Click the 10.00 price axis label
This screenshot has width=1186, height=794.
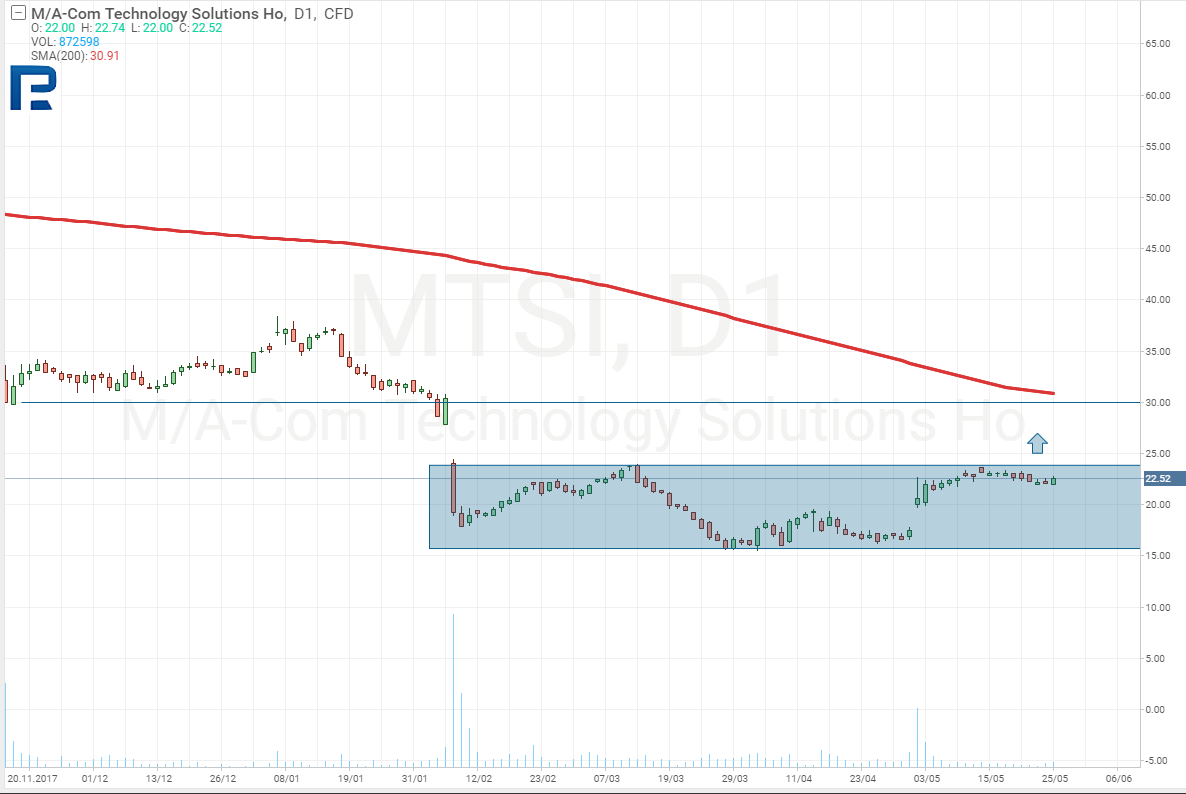[x=1157, y=607]
